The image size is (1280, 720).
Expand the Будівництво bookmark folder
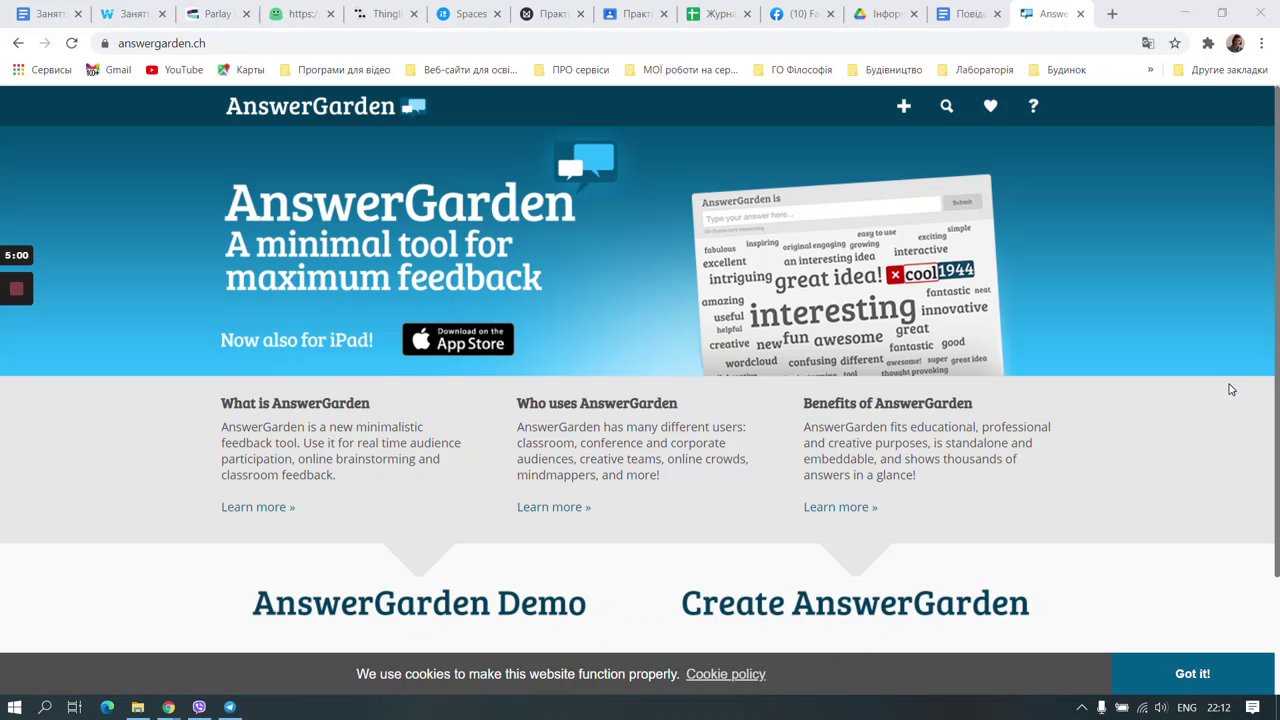[x=884, y=70]
